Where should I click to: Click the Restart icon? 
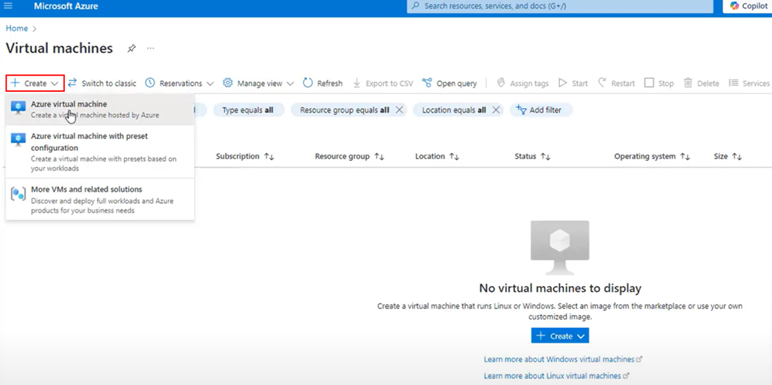tap(602, 83)
